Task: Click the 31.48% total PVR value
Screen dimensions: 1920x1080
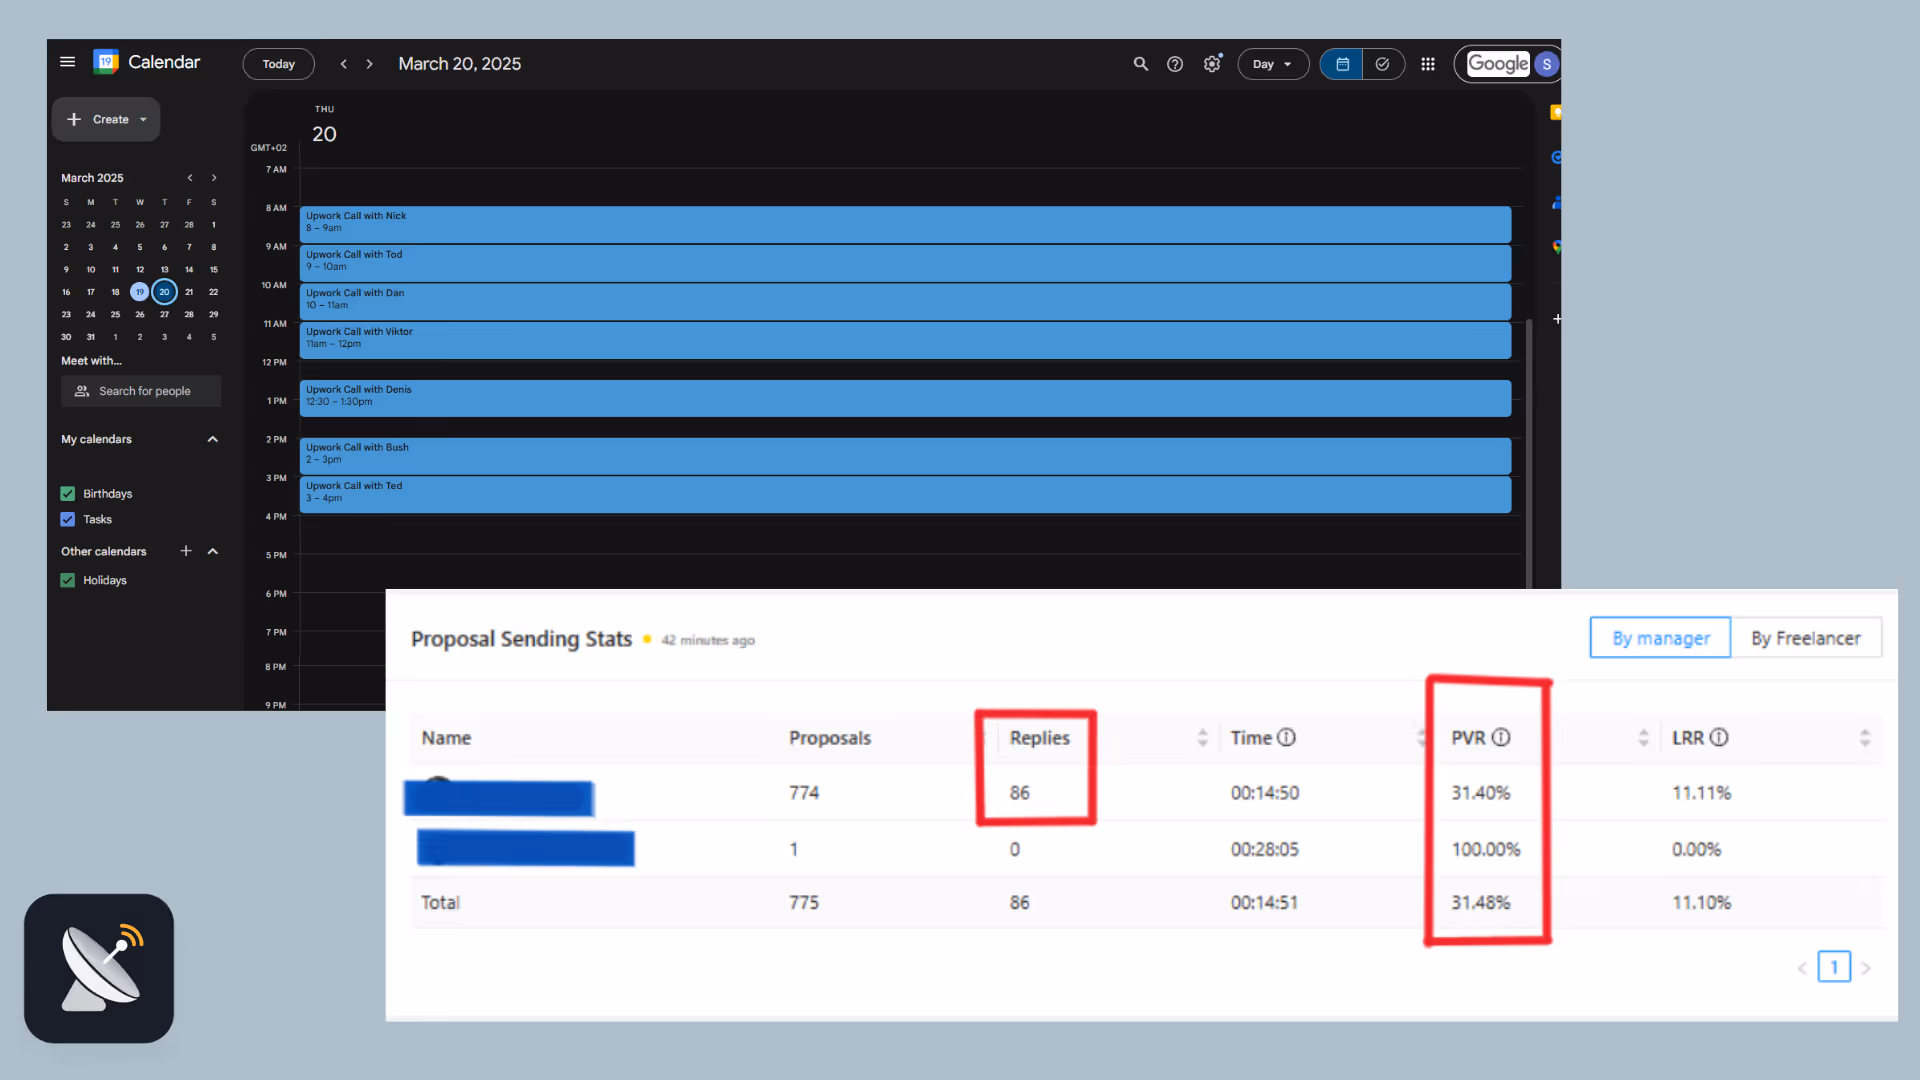Action: tap(1481, 903)
